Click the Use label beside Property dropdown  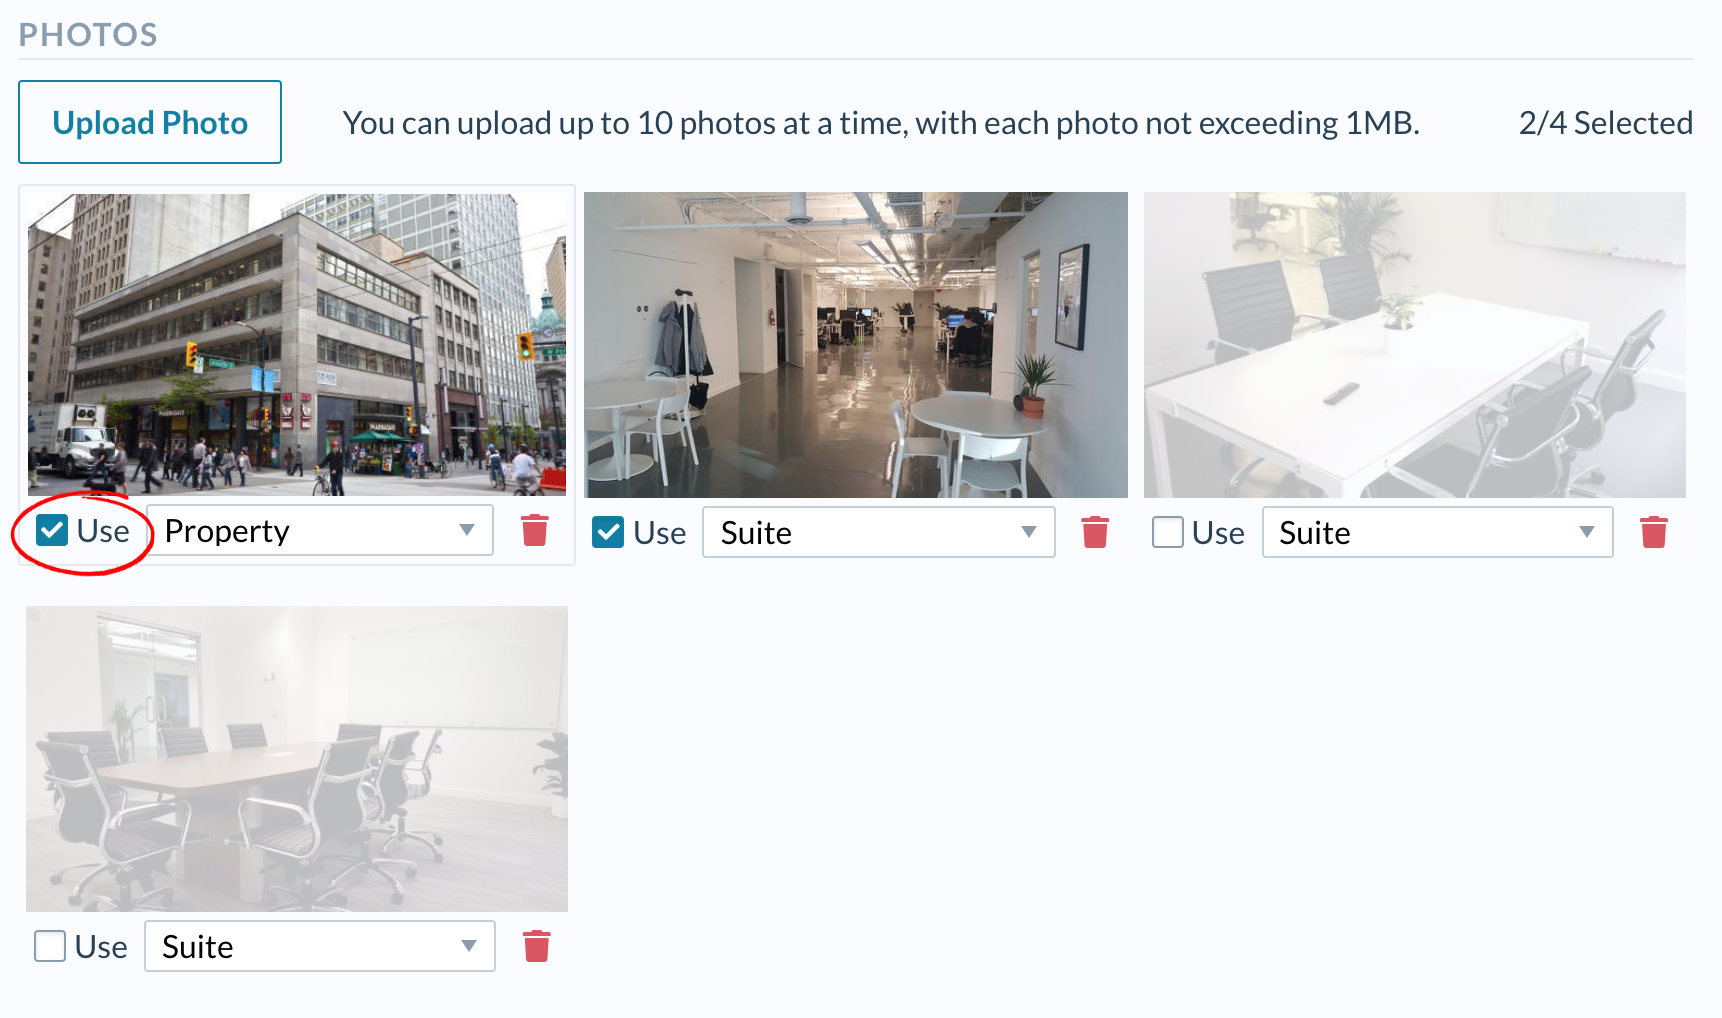click(103, 531)
